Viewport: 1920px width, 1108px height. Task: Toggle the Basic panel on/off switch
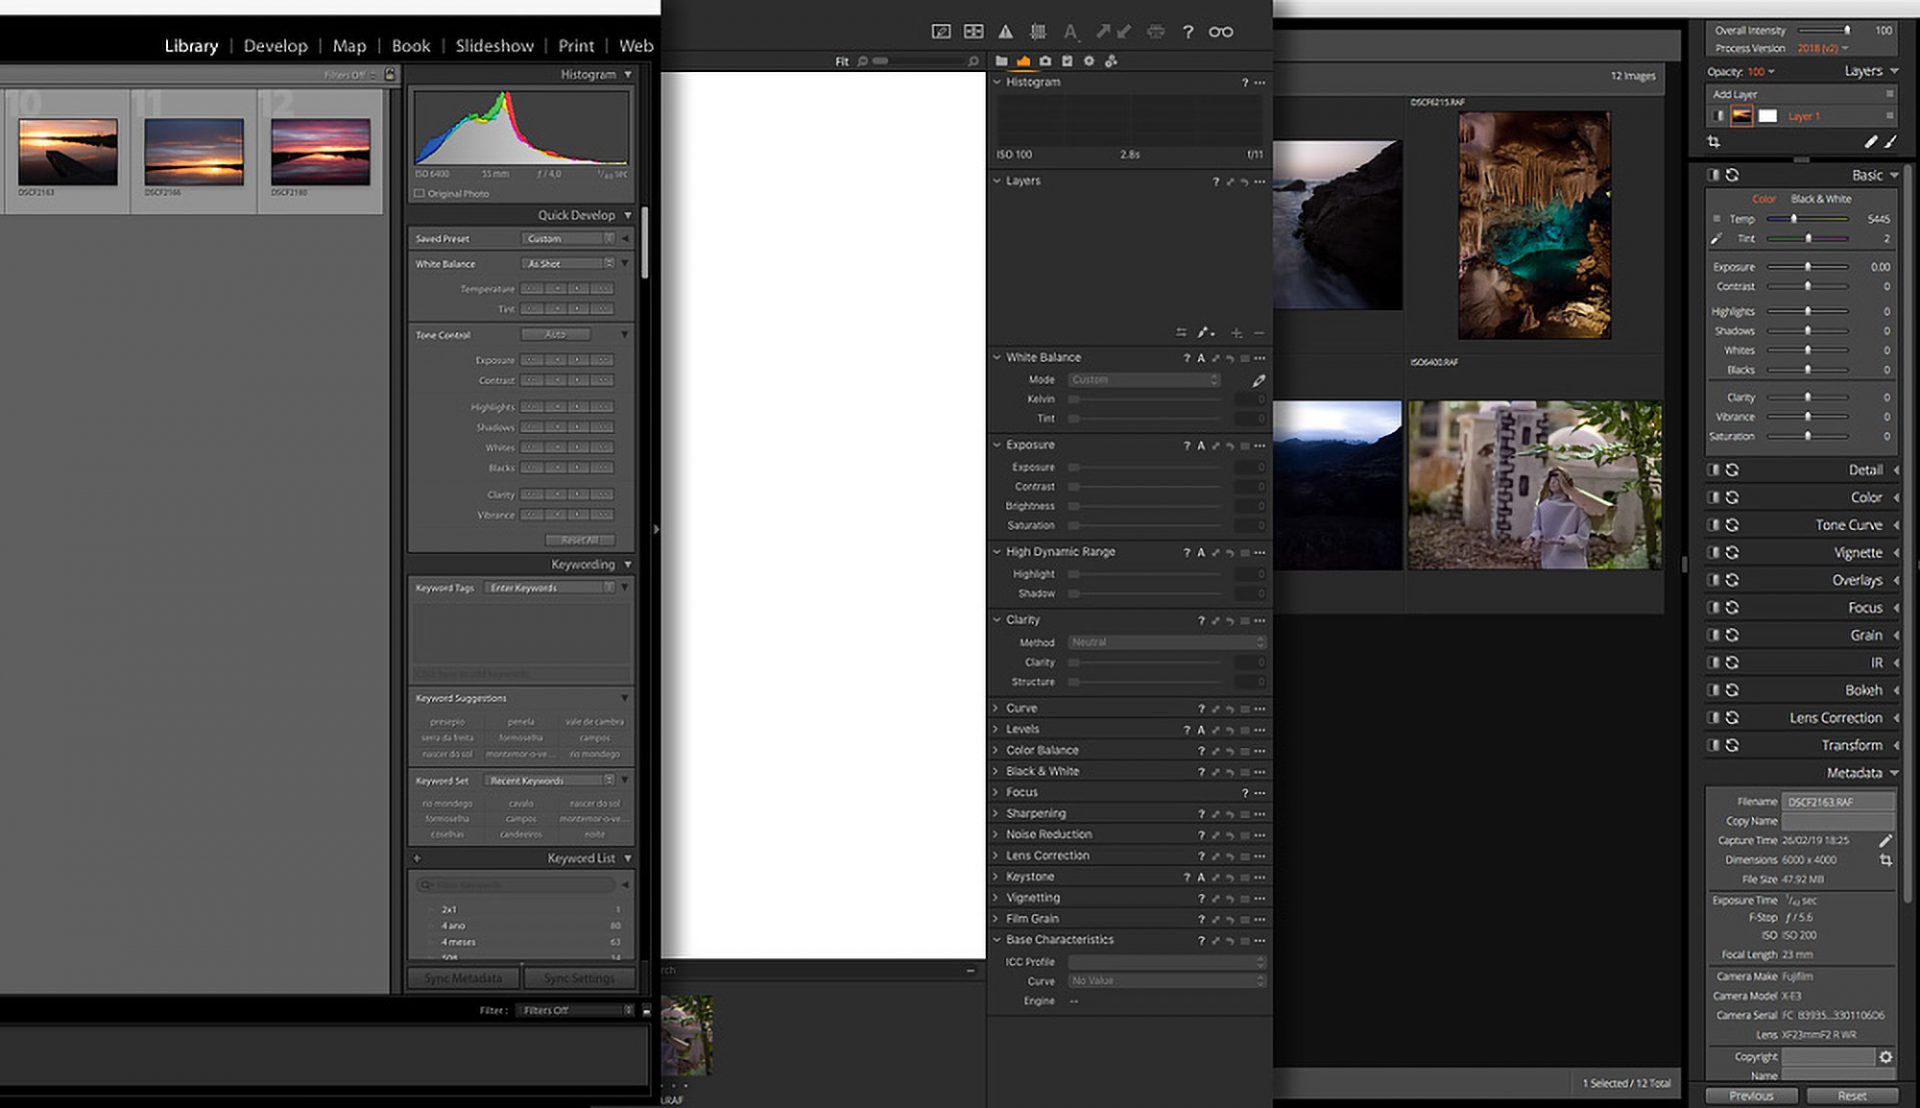[1713, 175]
